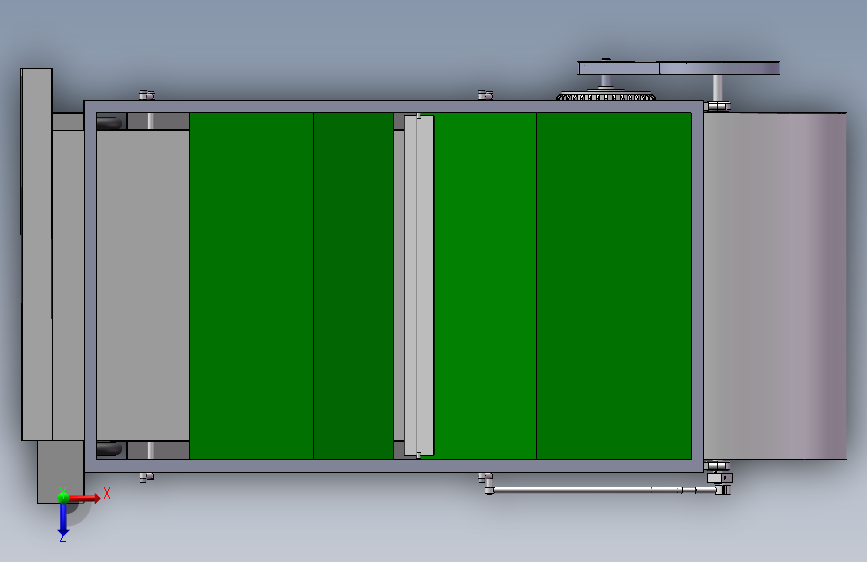Screen dimensions: 867x562
Task: Select the top-left bolt on the frame
Action: [147, 95]
